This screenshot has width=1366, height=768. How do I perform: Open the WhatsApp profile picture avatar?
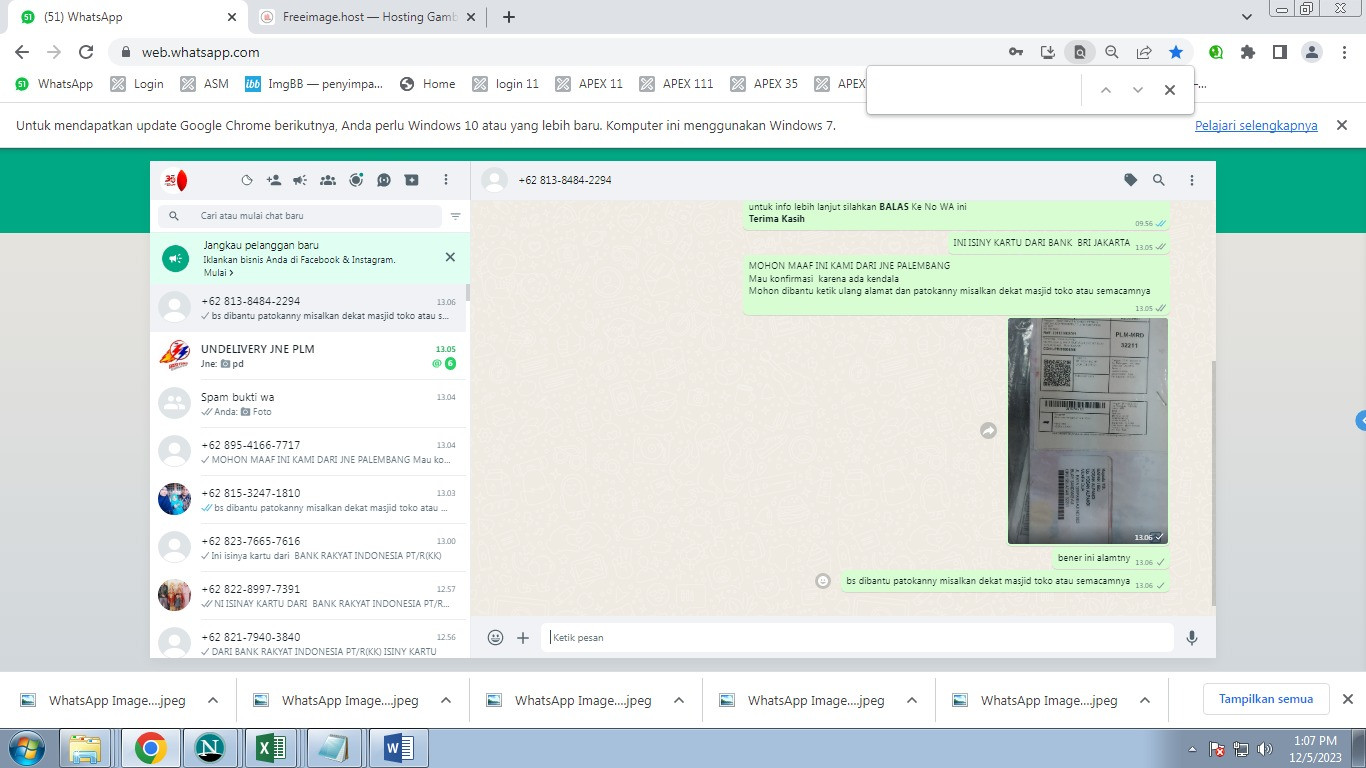pyautogui.click(x=175, y=180)
